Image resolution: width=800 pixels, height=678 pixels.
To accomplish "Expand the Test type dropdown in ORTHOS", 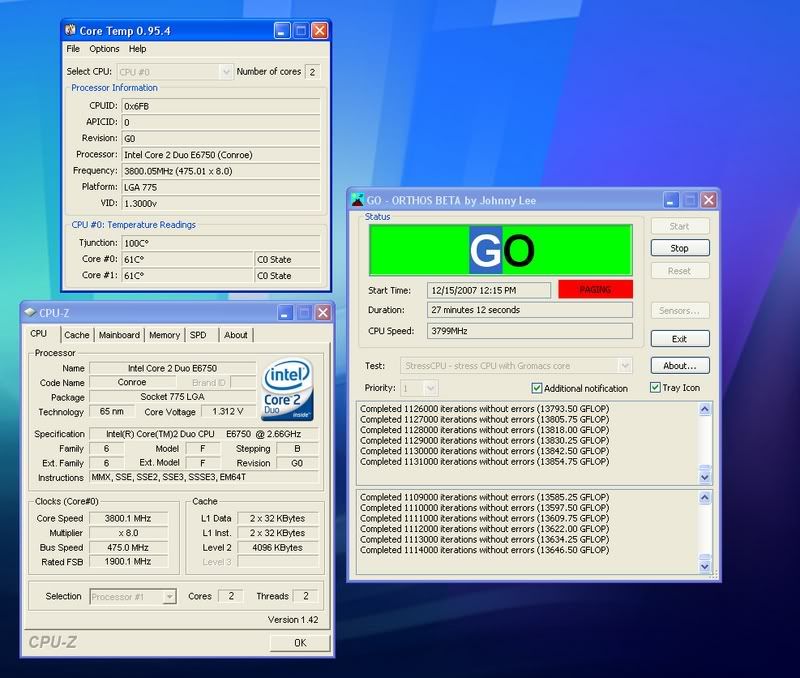I will [x=625, y=366].
